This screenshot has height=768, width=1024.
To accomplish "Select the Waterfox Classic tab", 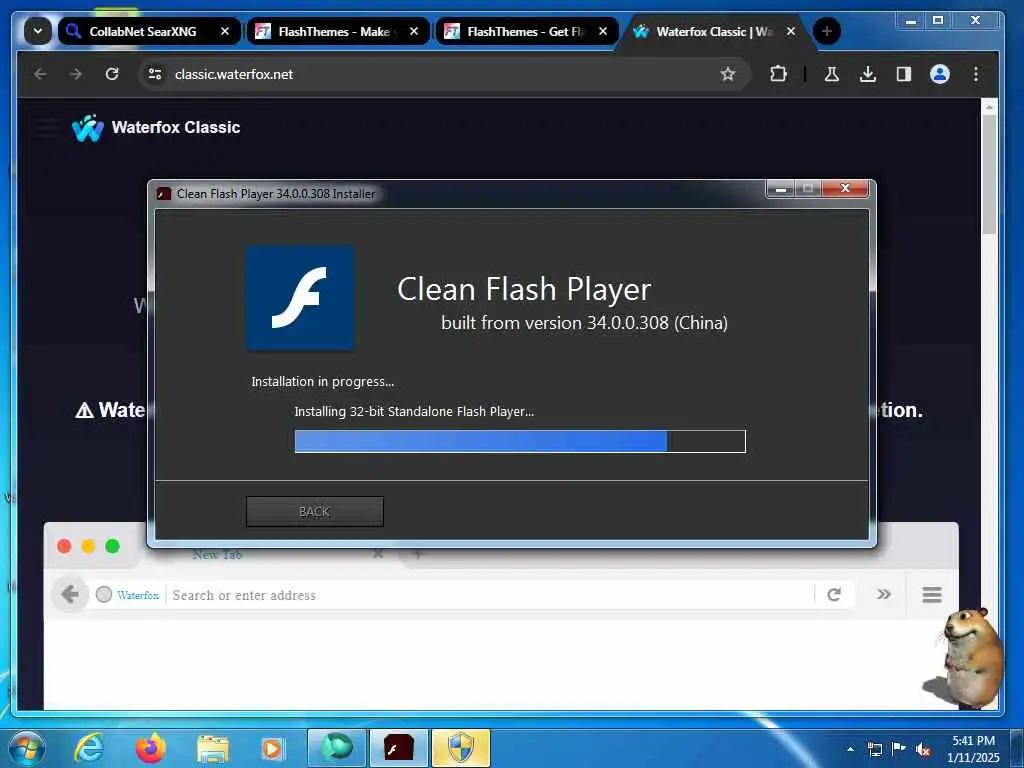I will pyautogui.click(x=716, y=31).
